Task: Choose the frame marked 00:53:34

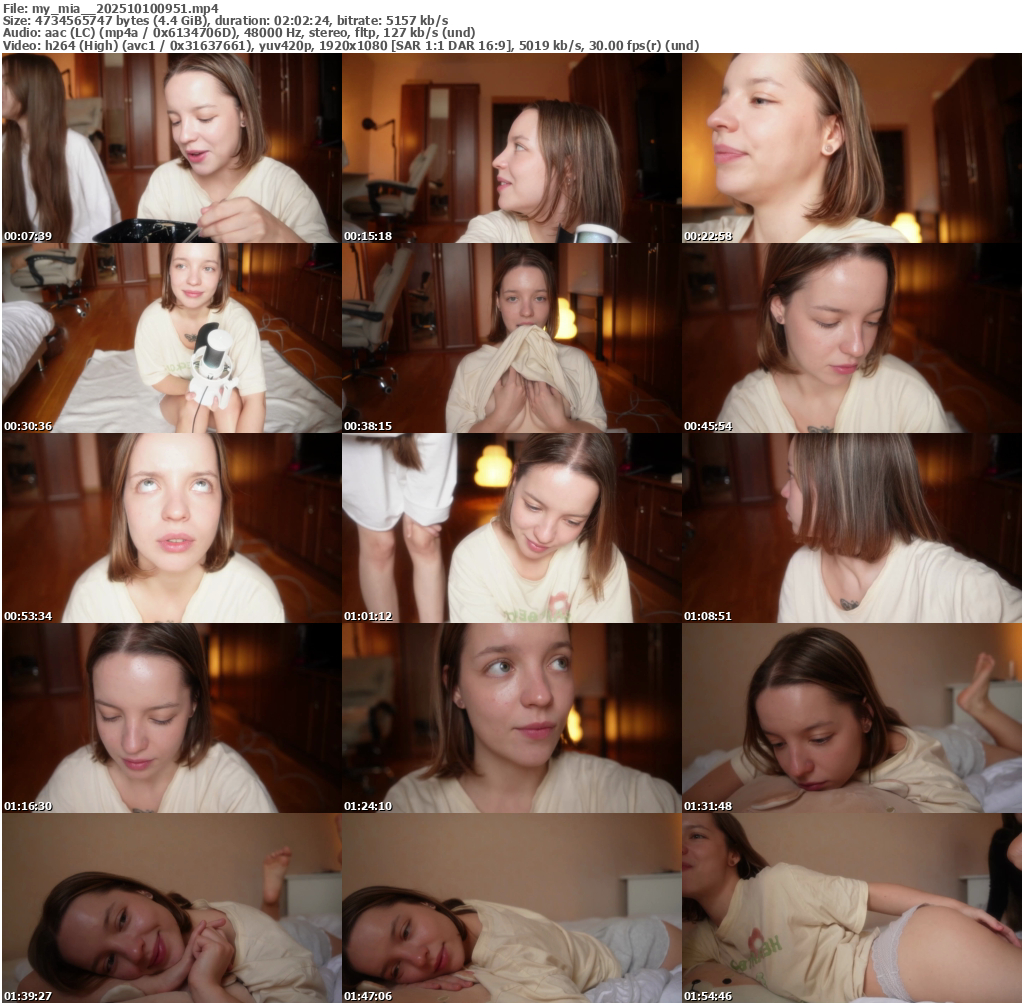Action: click(x=172, y=528)
